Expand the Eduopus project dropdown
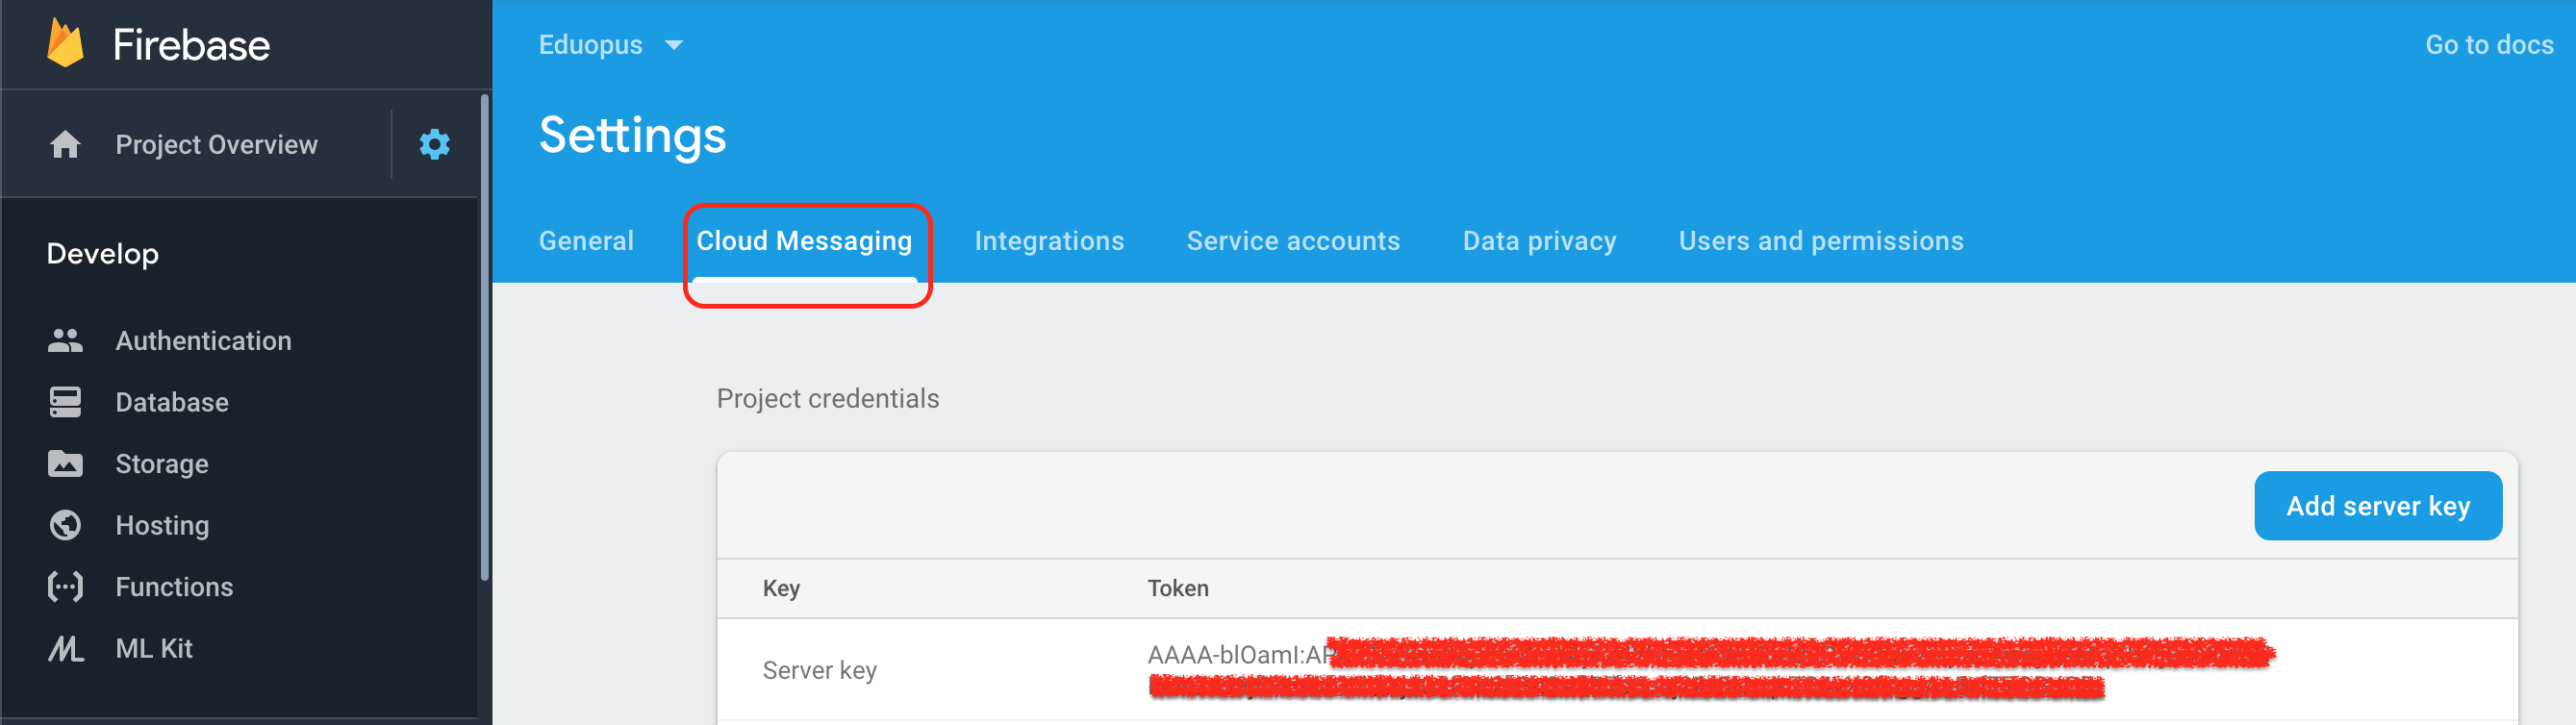 [x=673, y=45]
